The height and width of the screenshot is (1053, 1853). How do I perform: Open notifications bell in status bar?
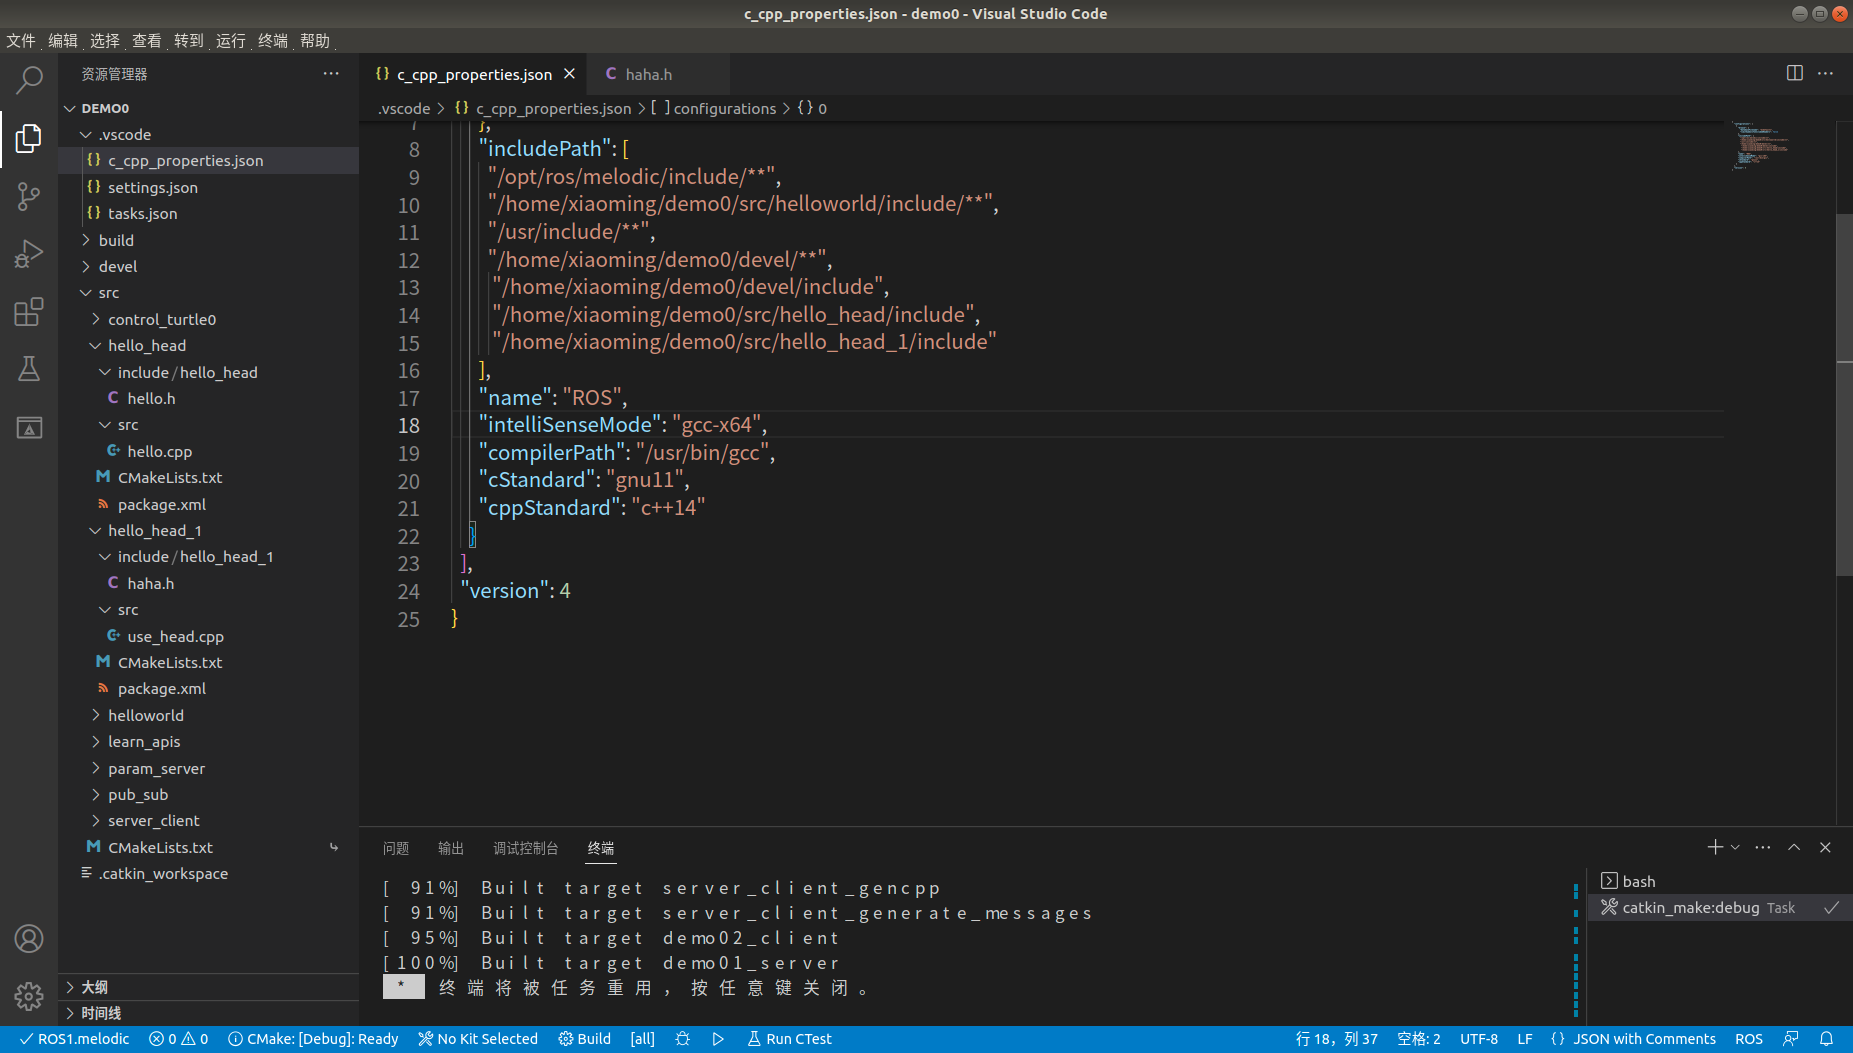pos(1826,1039)
